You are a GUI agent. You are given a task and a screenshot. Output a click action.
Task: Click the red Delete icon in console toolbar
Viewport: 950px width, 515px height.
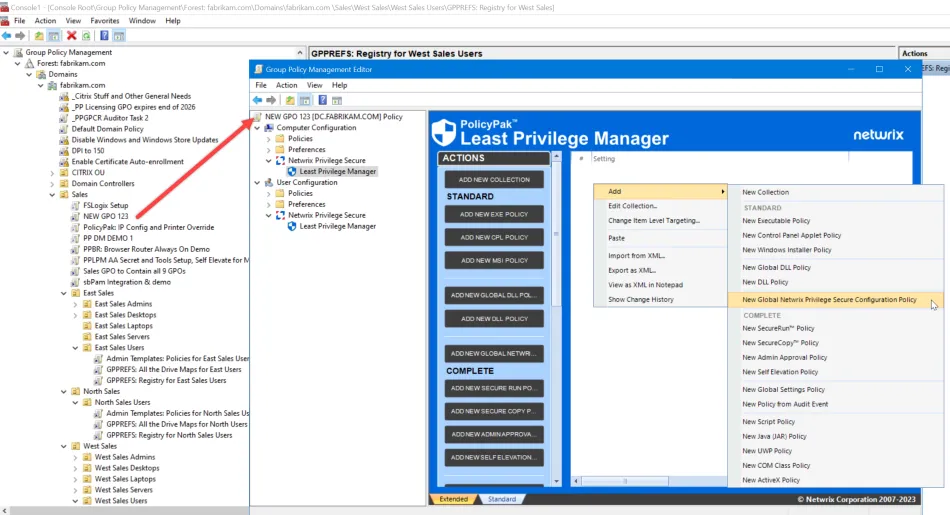point(71,36)
